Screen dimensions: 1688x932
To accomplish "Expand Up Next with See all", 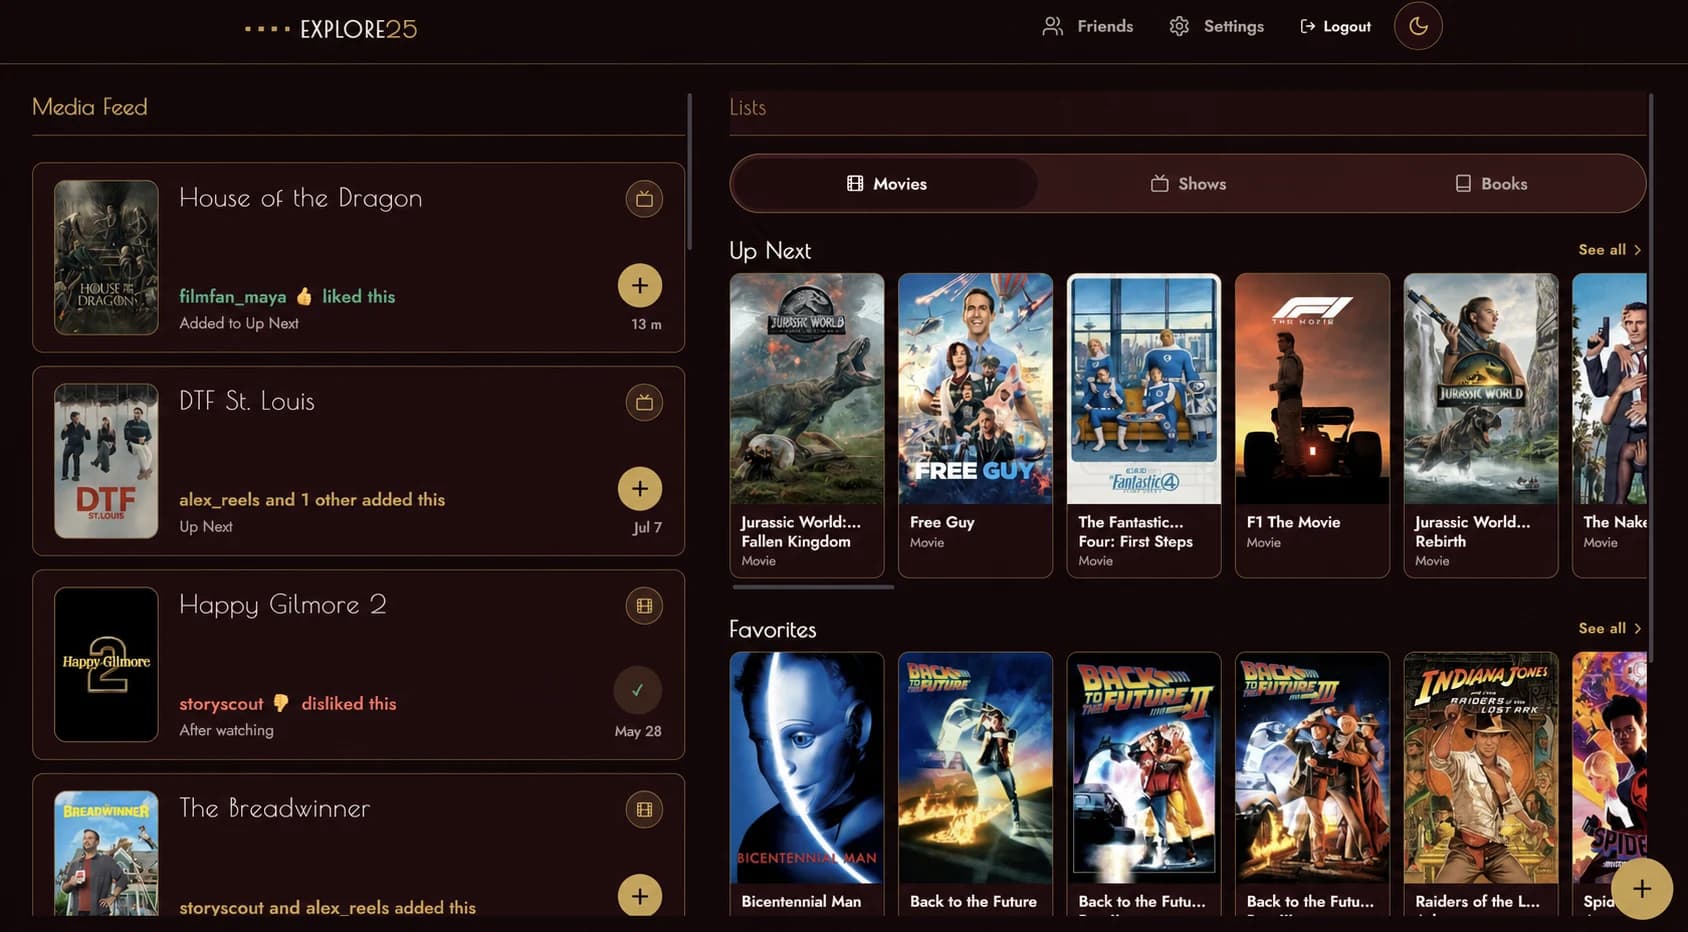I will [1609, 250].
